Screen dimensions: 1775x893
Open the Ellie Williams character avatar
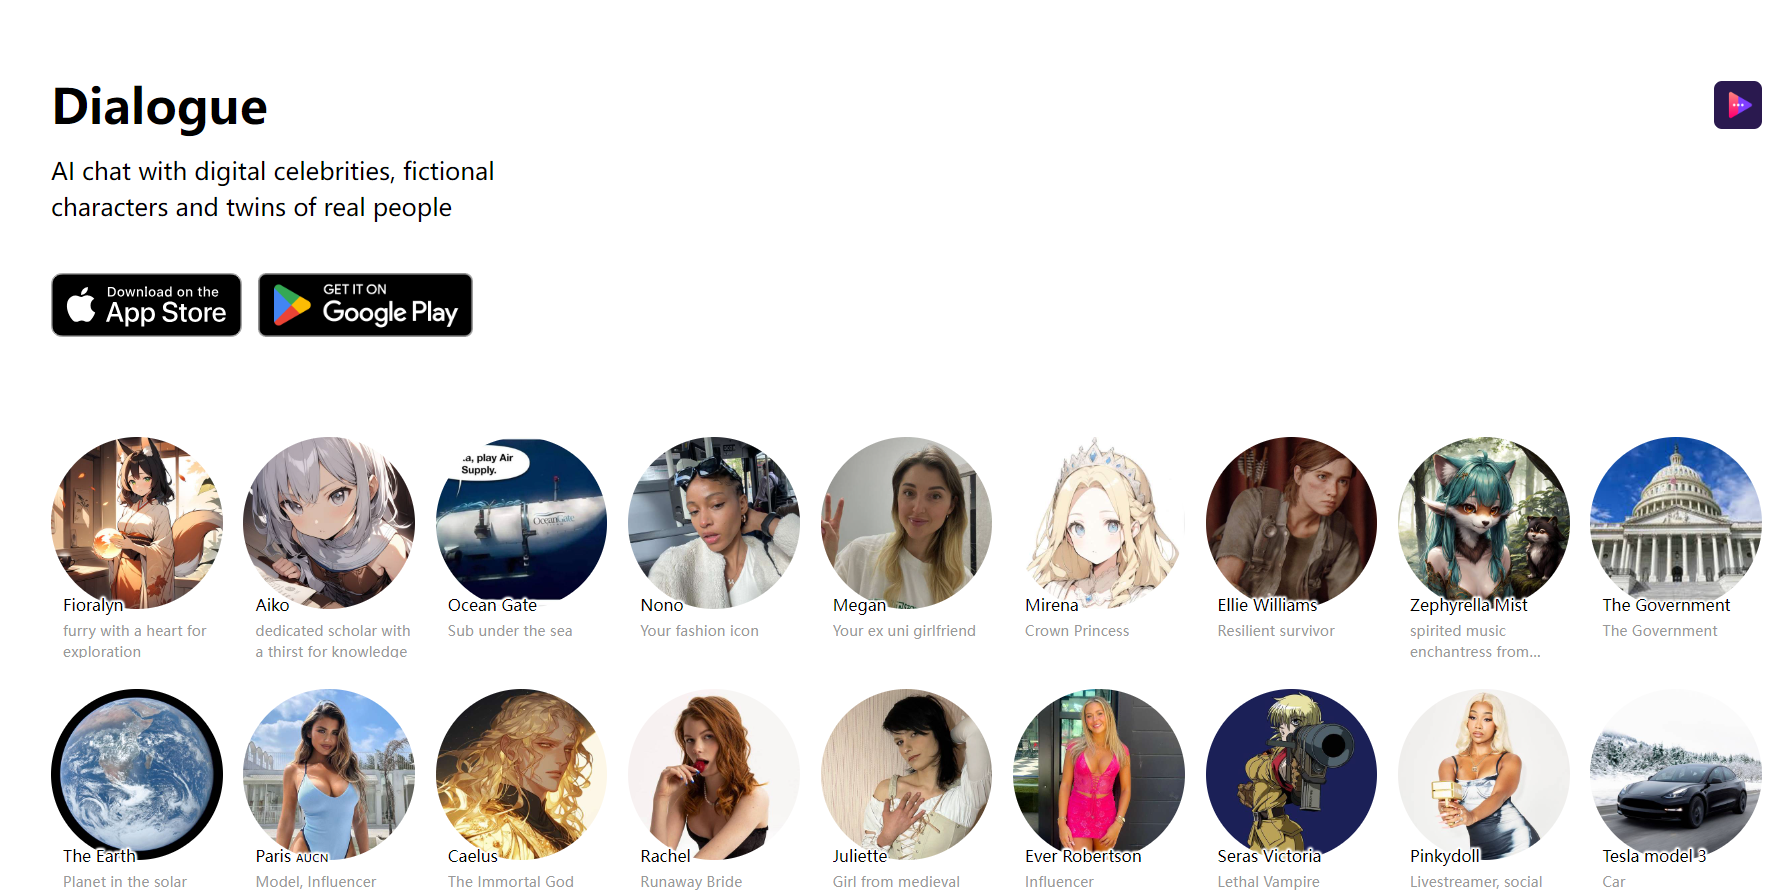[1292, 523]
